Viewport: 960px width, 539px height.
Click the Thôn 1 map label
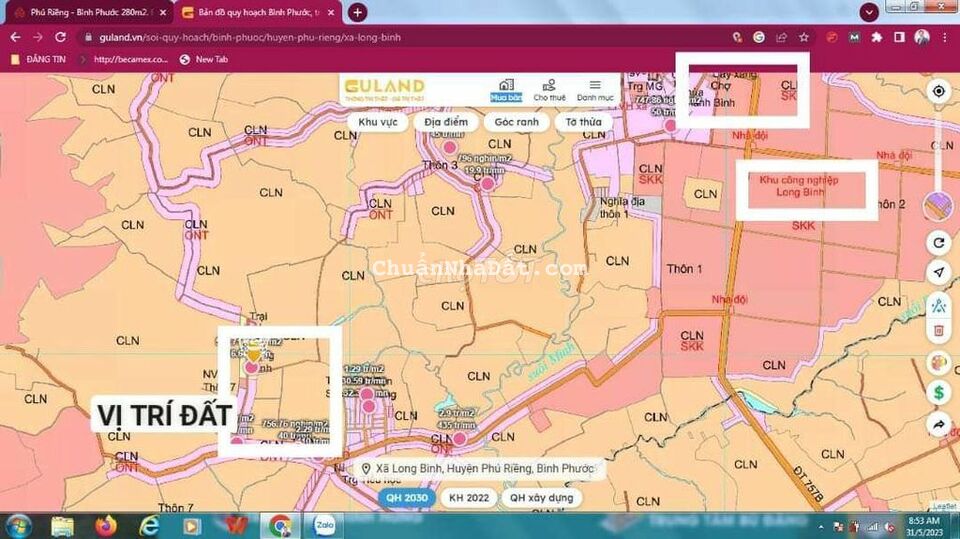tap(684, 269)
